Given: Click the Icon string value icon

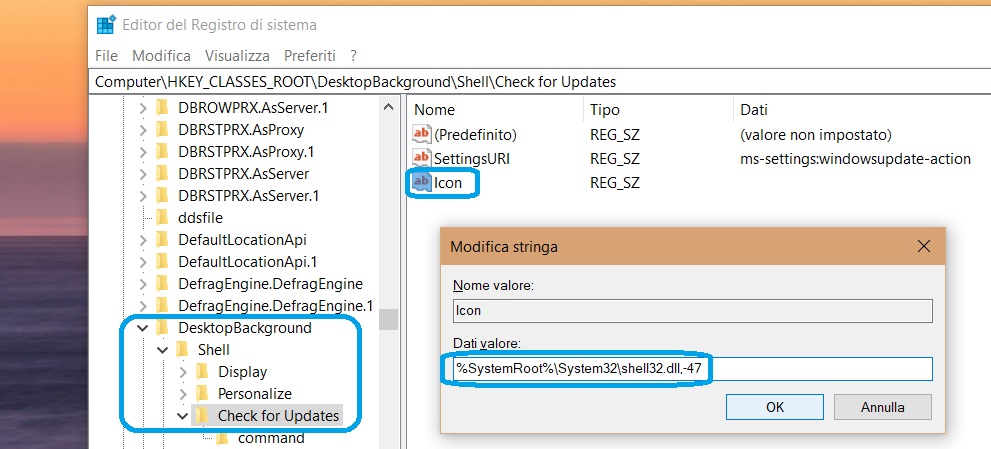Looking at the screenshot, I should (x=422, y=183).
